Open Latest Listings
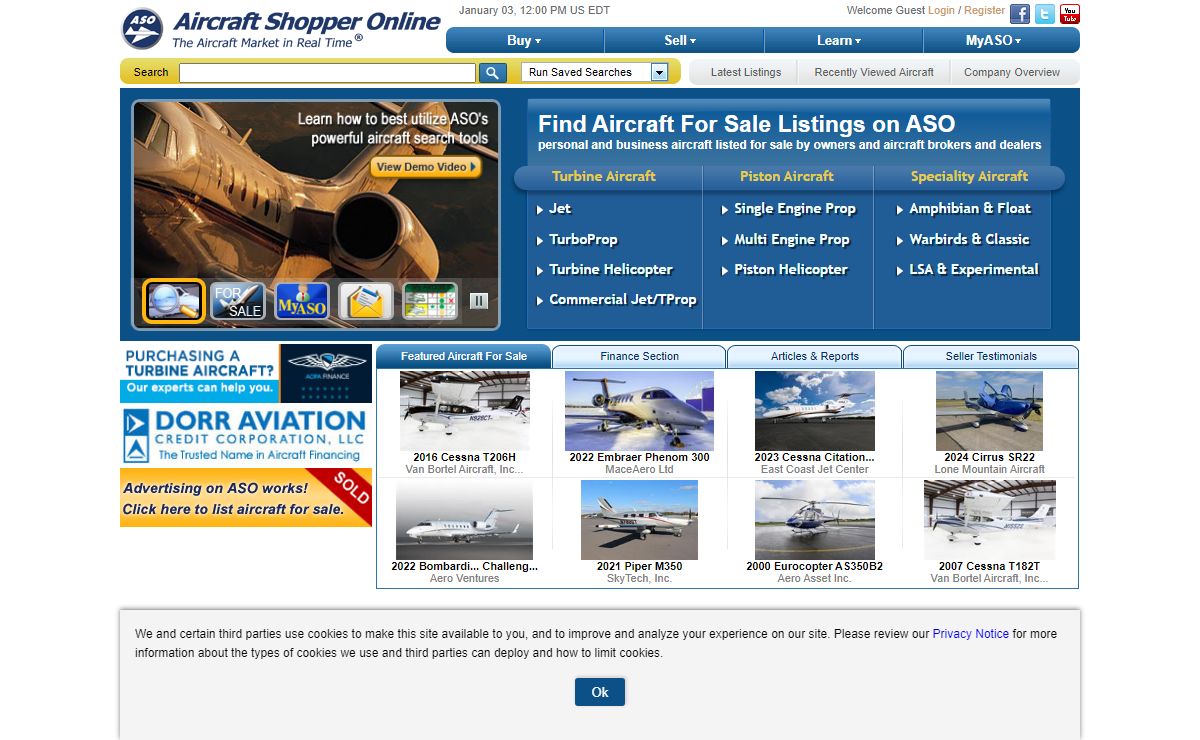Viewport: 1200px width, 740px height. coord(746,72)
